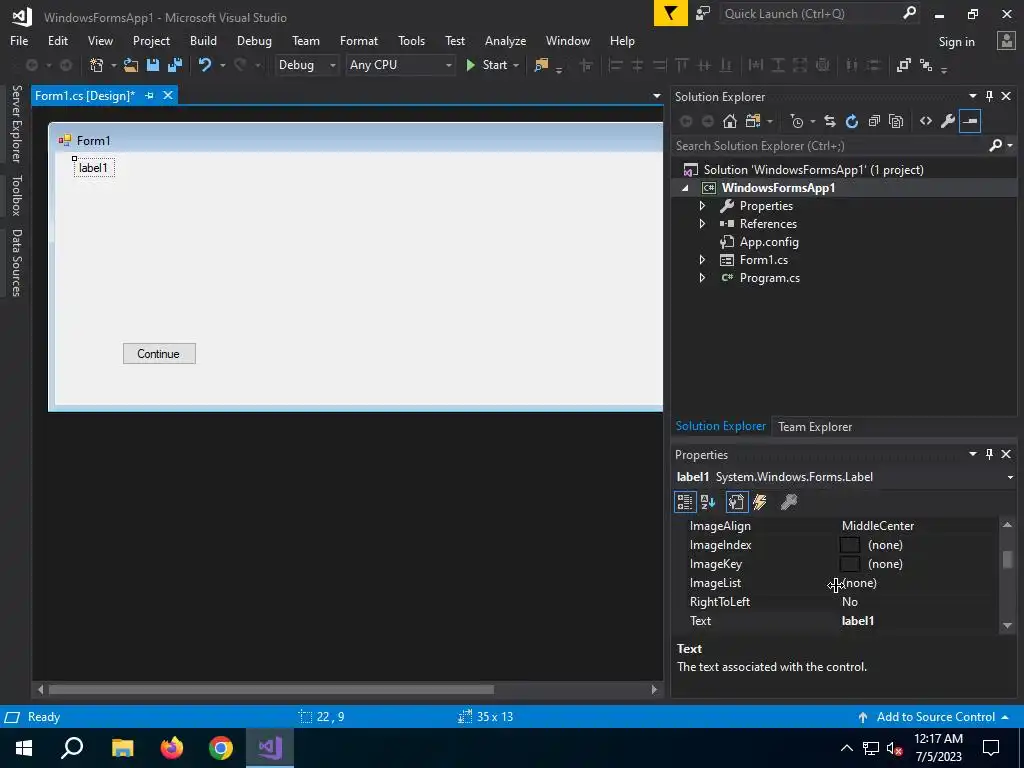The width and height of the screenshot is (1024, 768).
Task: Click the Save All toolbar icon
Action: 175,65
